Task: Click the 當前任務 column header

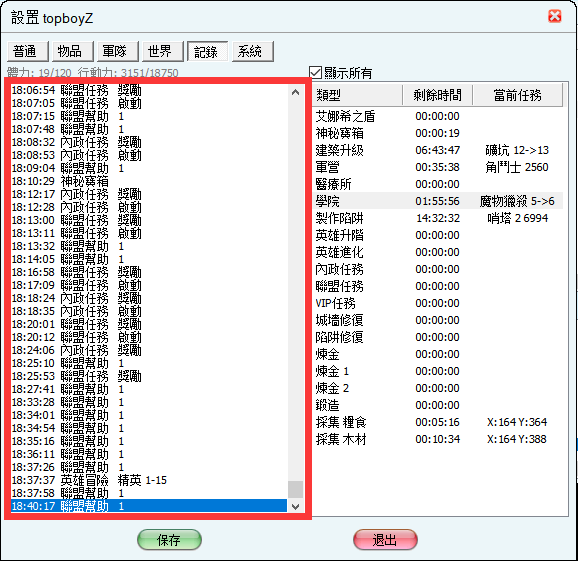Action: [x=518, y=95]
